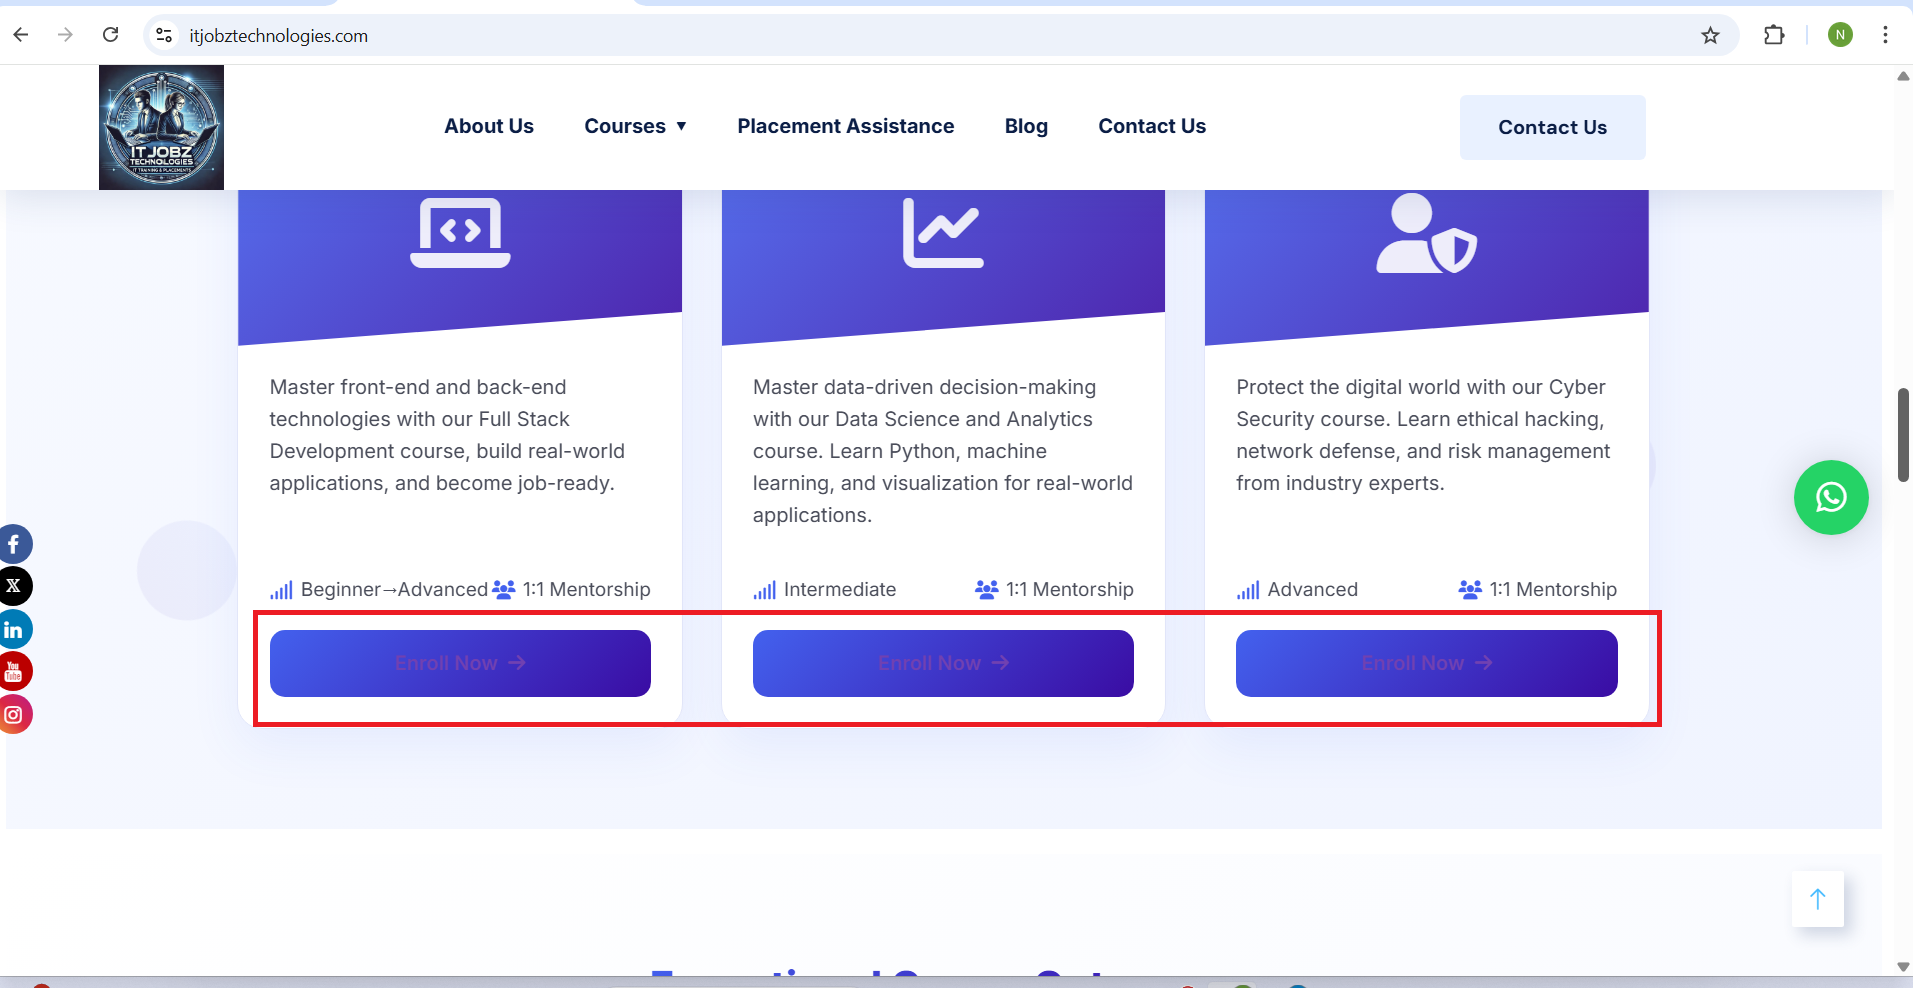Open the Instagram social sidebar icon
Viewport: 1913px width, 988px height.
coord(14,715)
